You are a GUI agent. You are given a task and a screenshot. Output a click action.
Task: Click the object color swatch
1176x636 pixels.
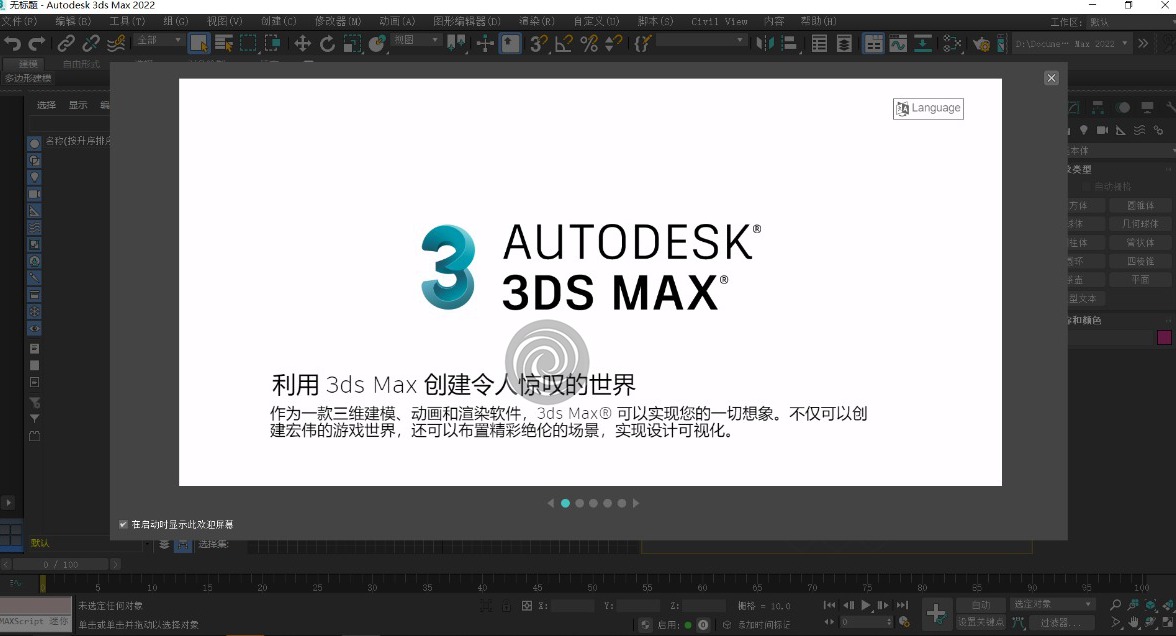tap(1164, 338)
